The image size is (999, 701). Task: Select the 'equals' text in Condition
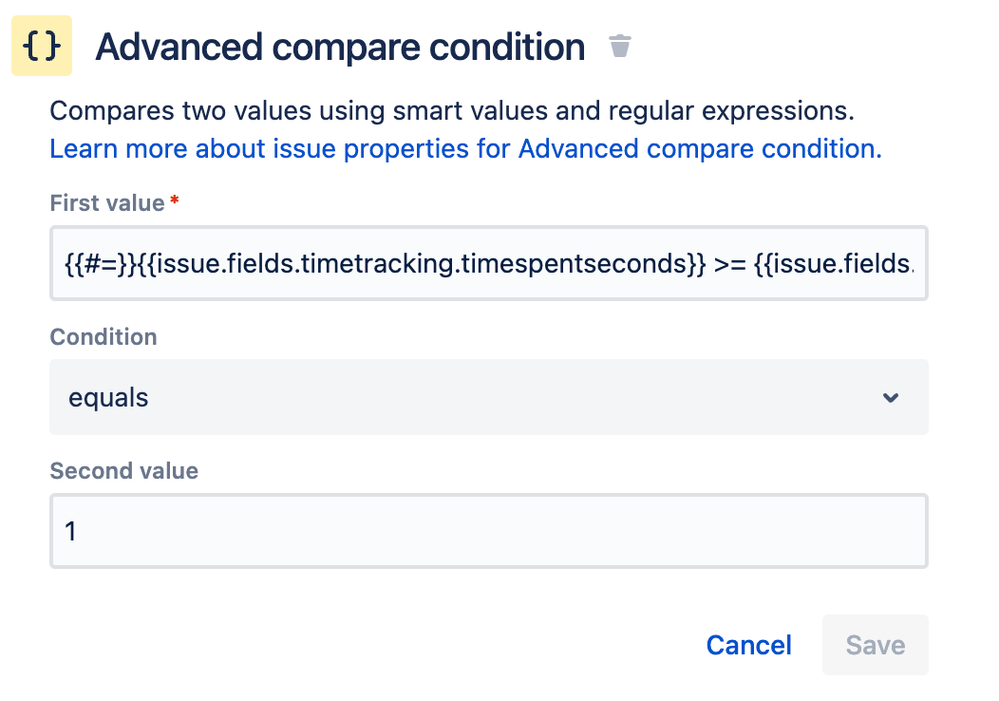[108, 397]
